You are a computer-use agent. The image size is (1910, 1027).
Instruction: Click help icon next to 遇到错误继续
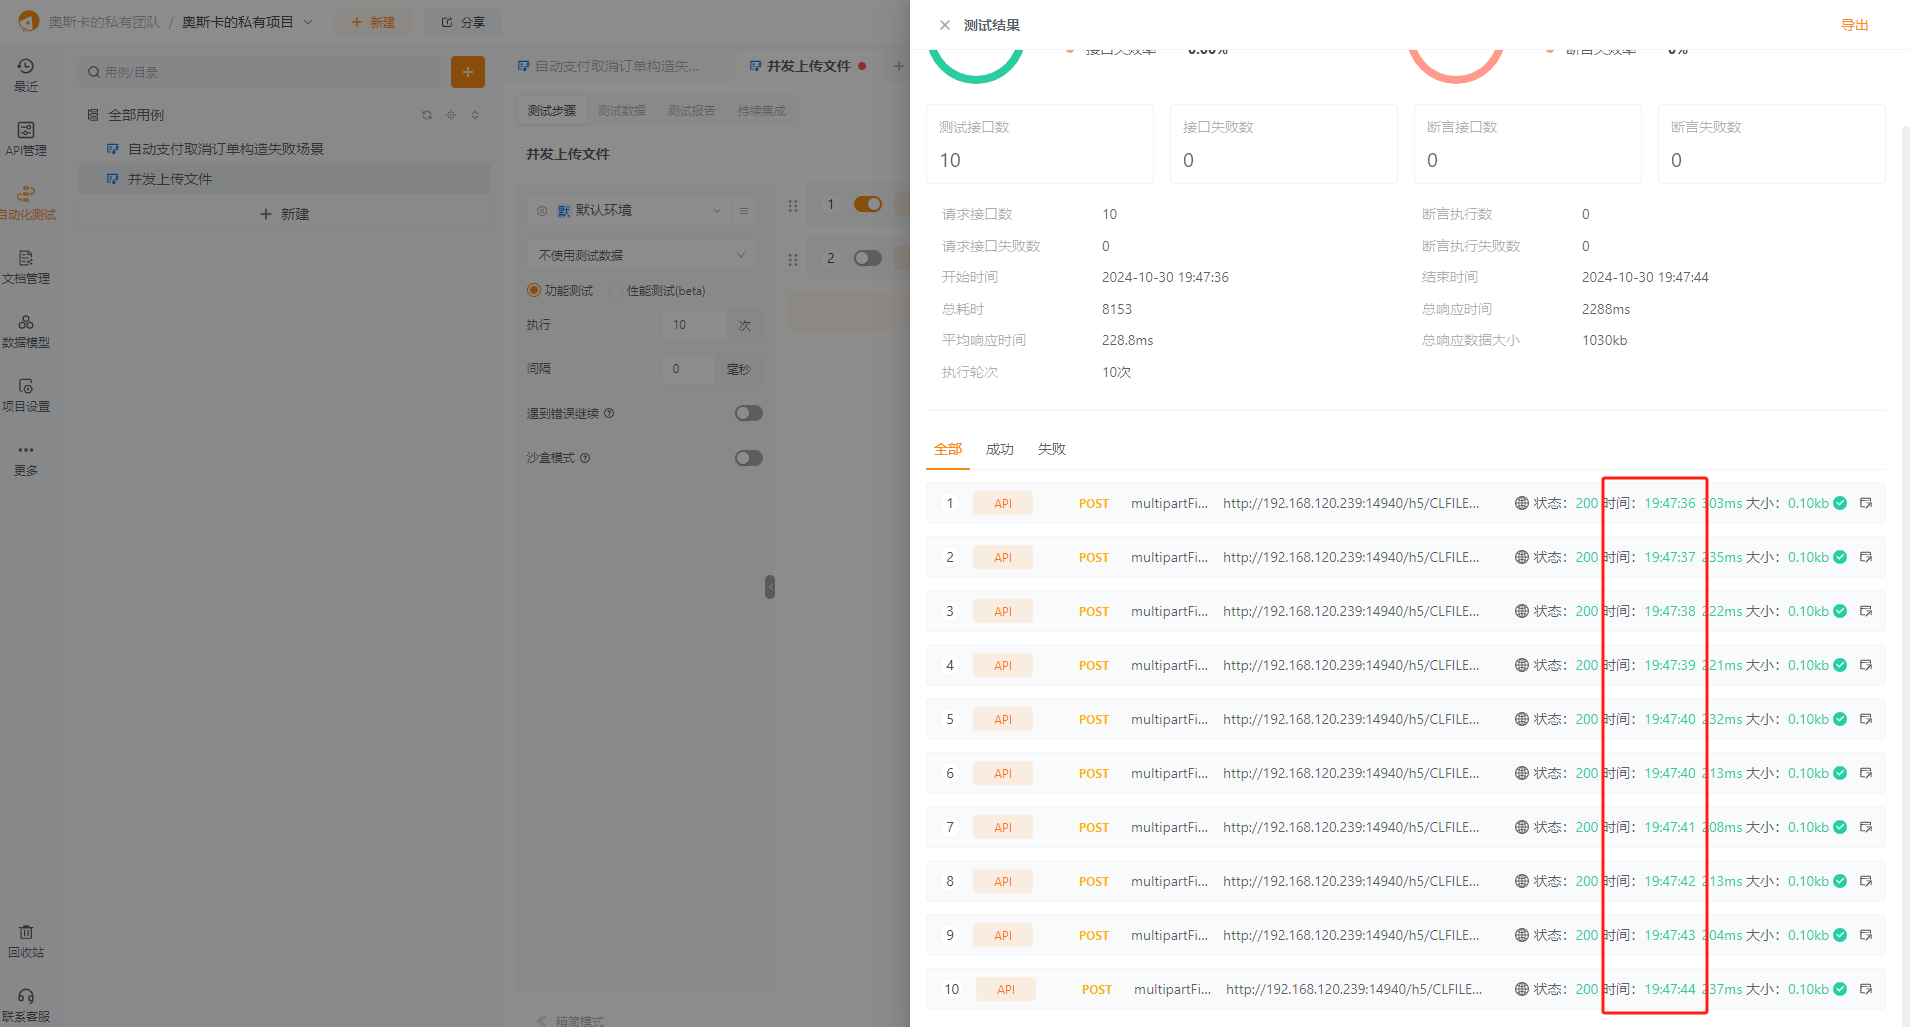(x=609, y=413)
